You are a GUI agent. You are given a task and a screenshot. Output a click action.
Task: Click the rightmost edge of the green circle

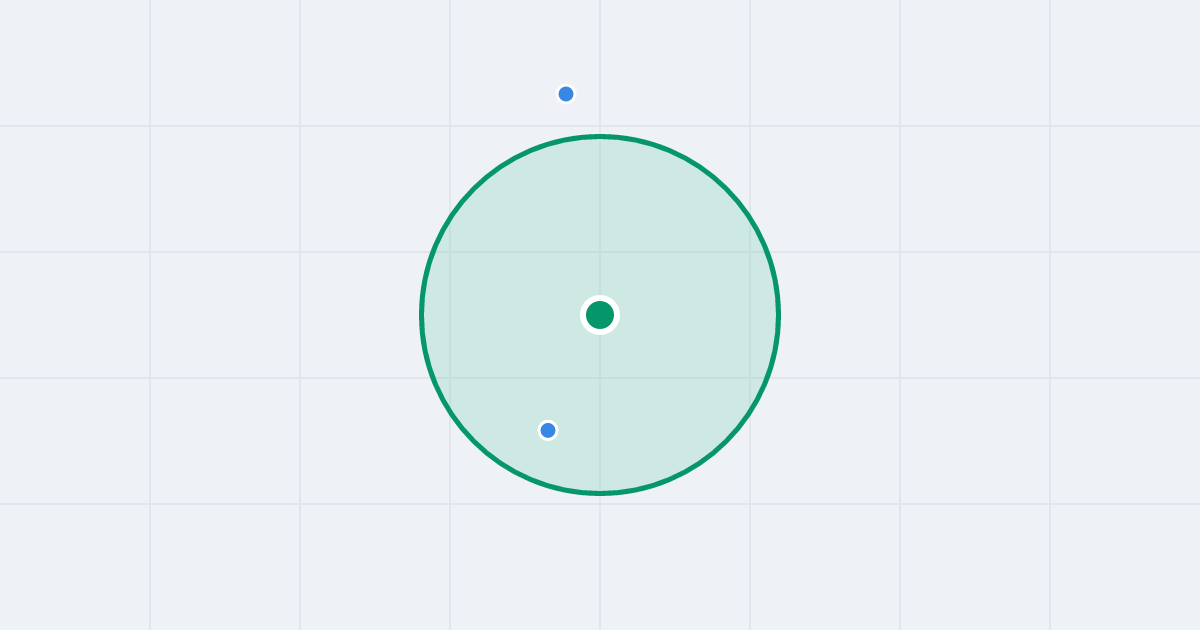778,315
